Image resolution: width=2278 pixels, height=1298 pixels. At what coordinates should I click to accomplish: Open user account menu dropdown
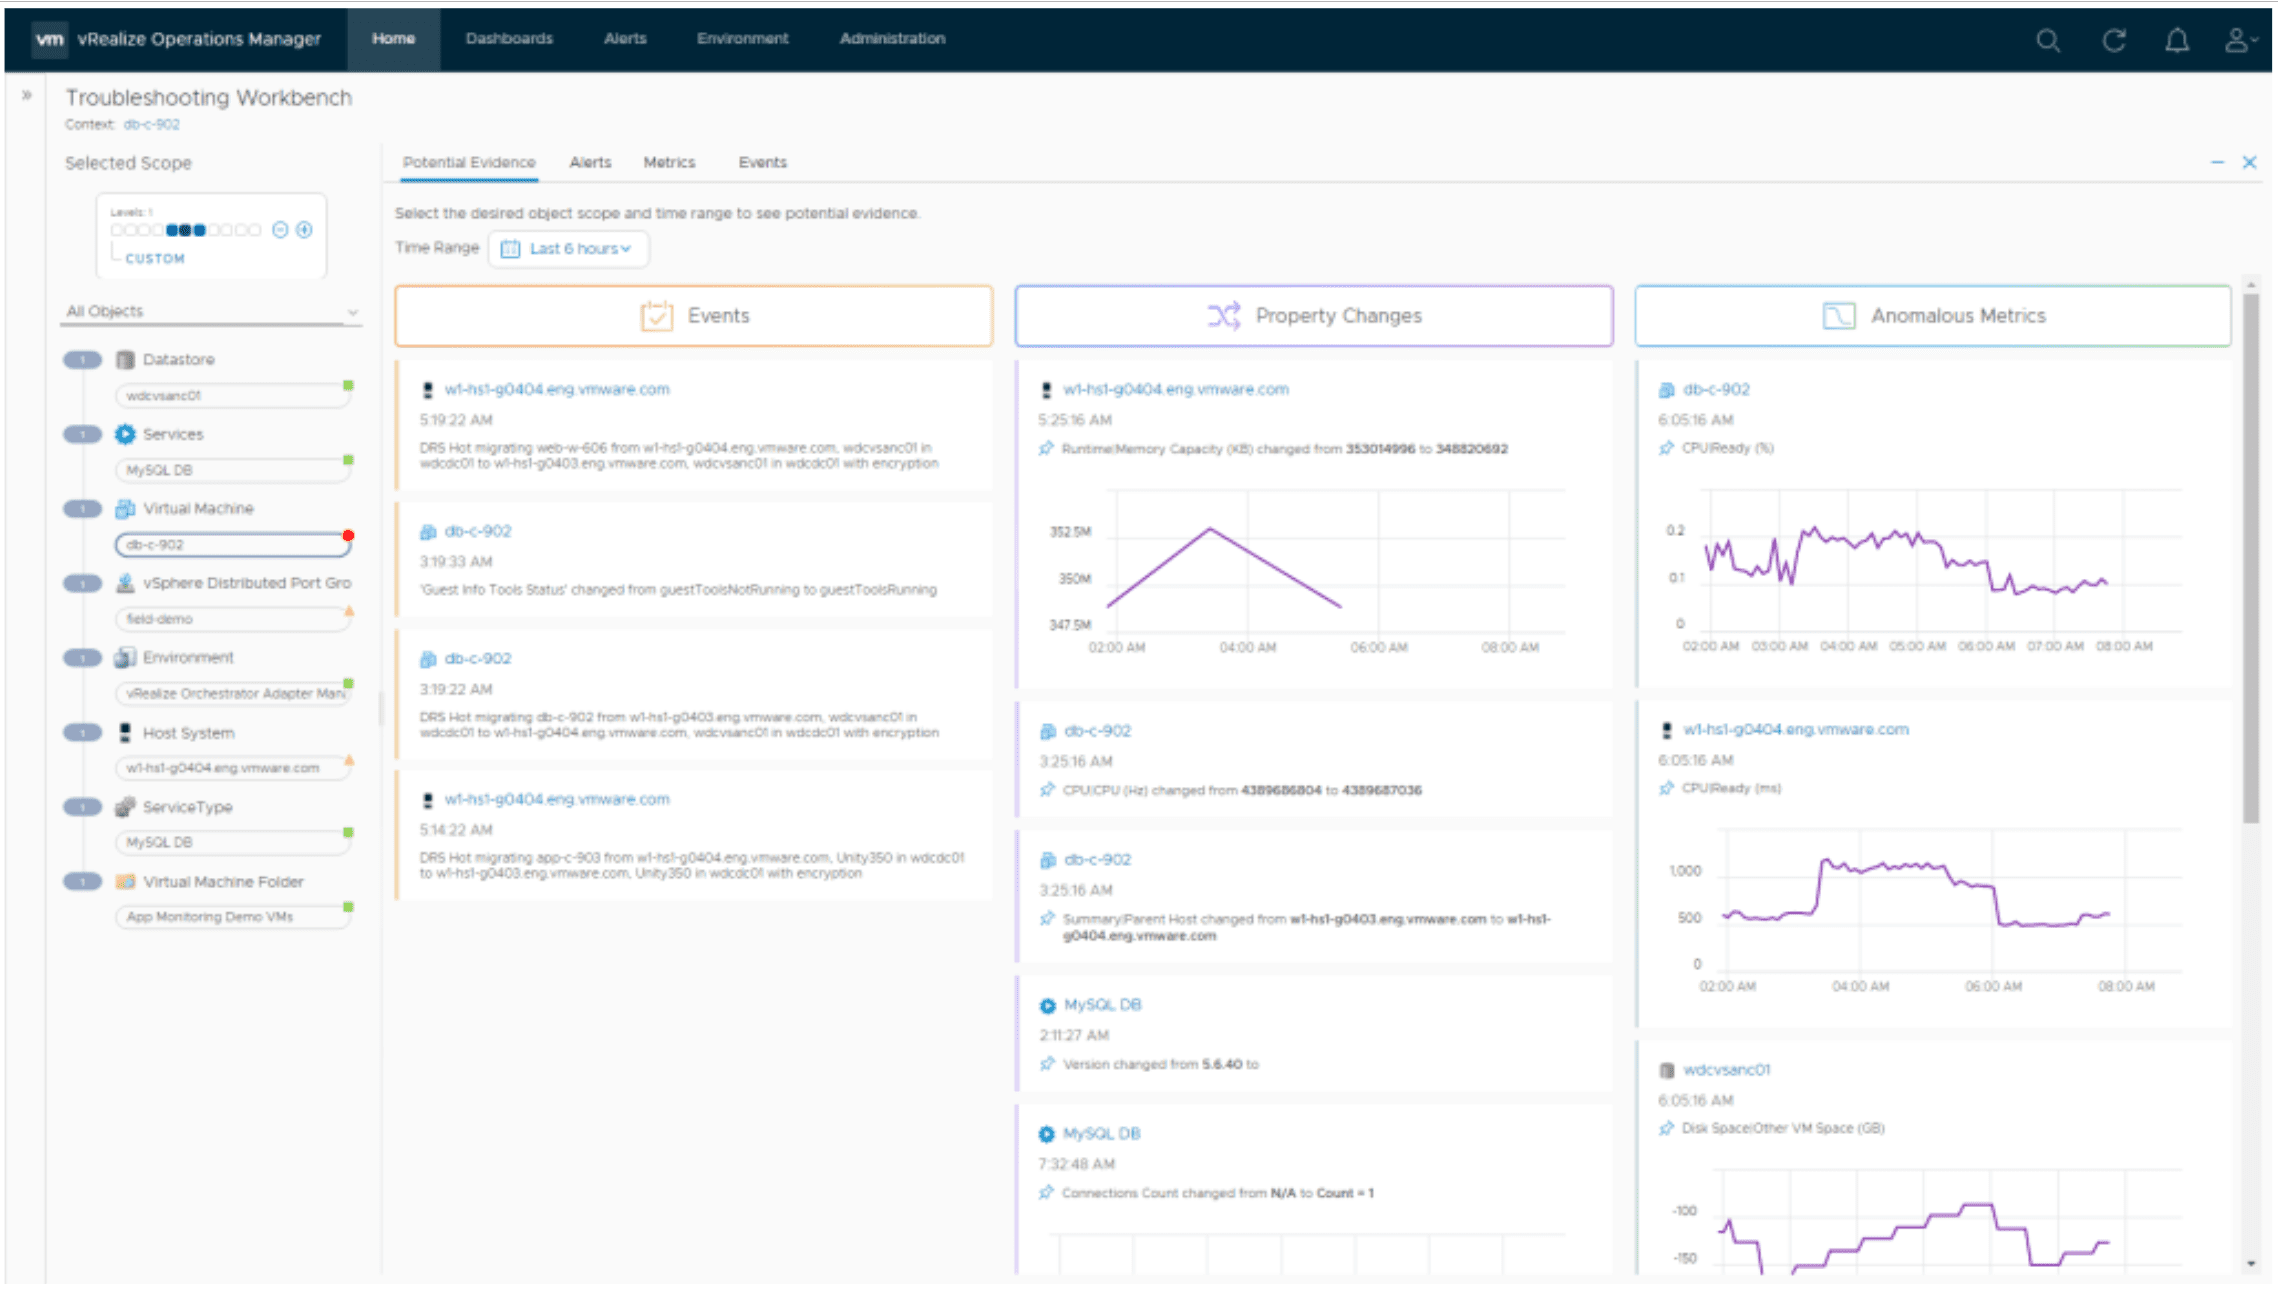2240,40
